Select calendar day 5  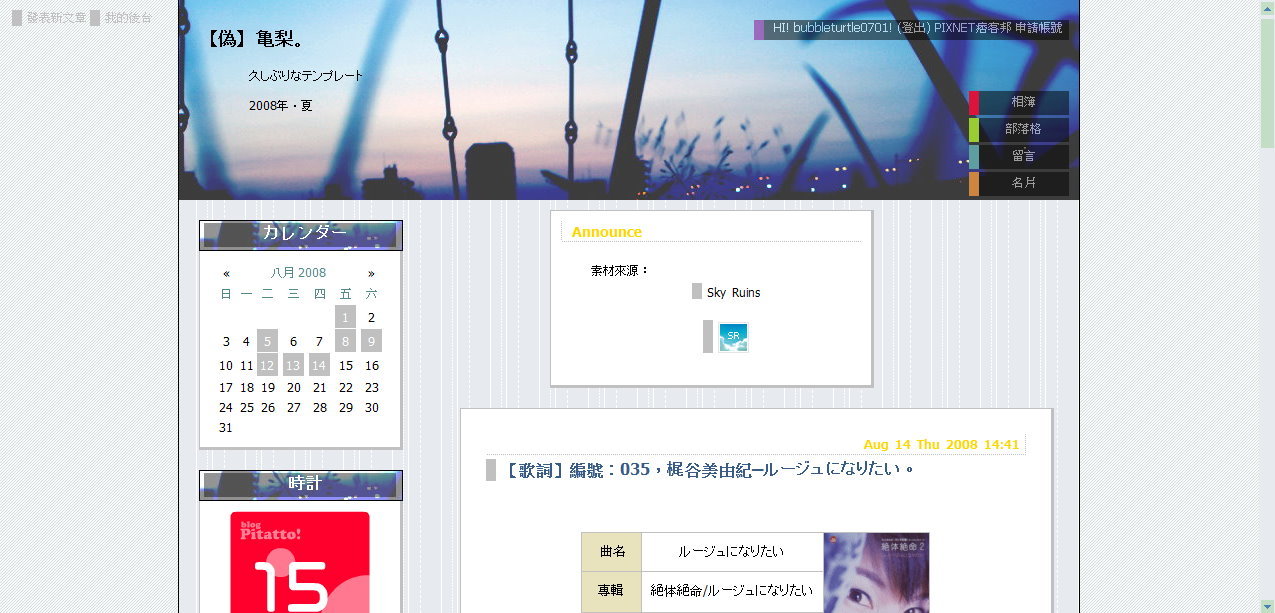coord(267,341)
